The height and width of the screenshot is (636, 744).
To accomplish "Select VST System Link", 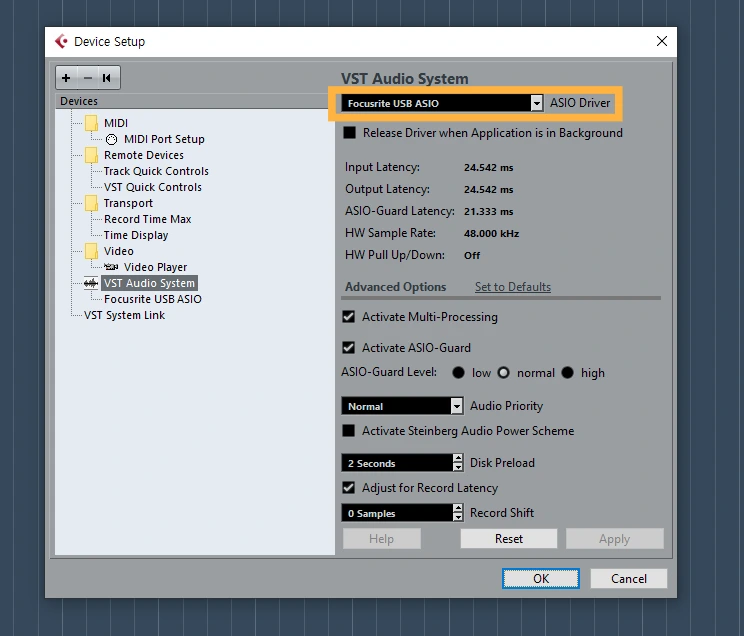I will click(x=124, y=315).
